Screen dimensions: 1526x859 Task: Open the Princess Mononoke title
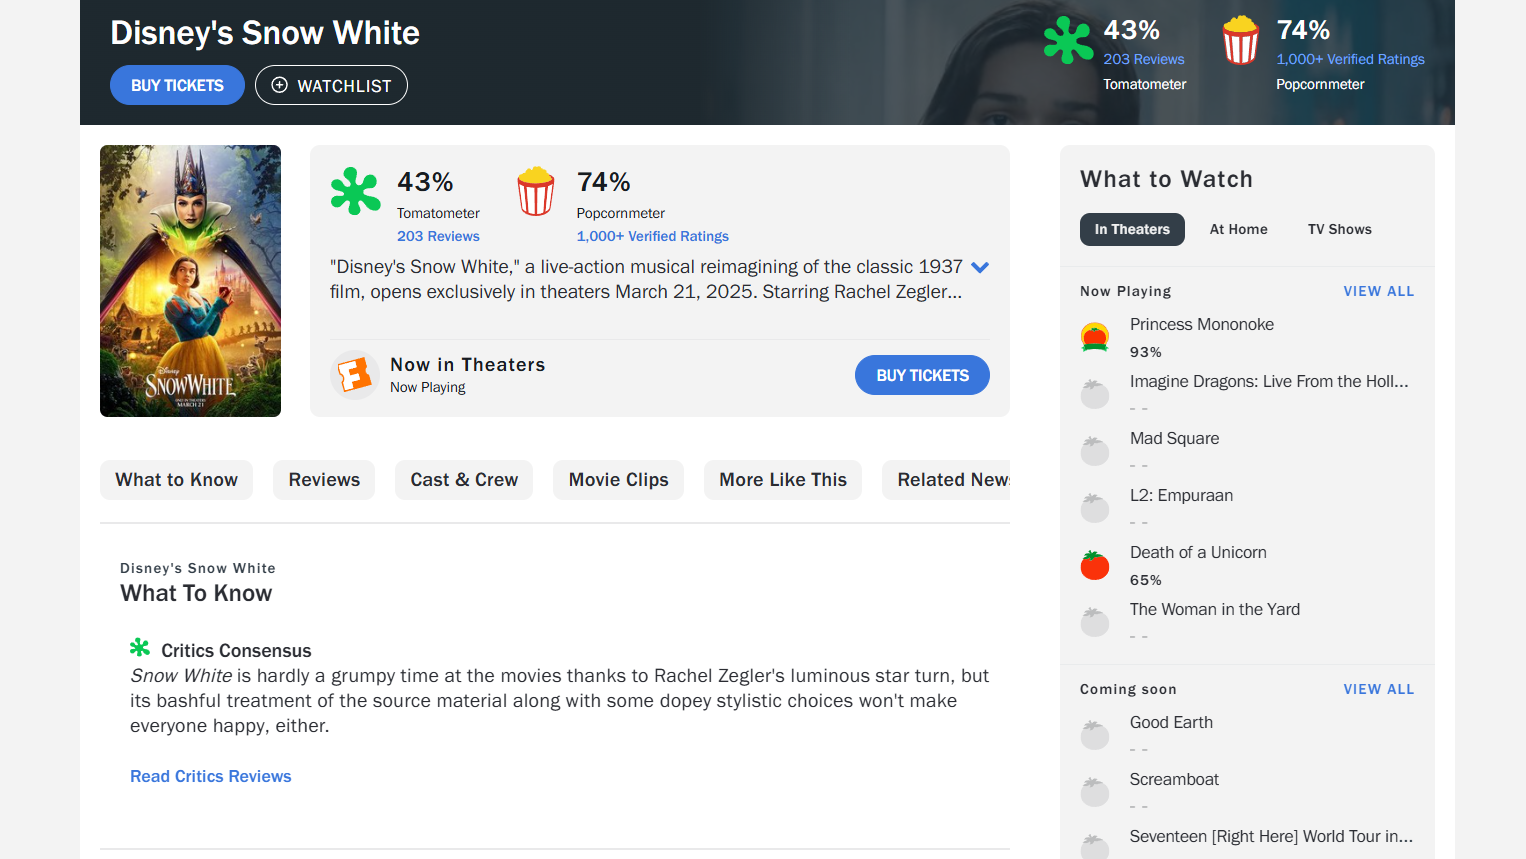[x=1202, y=324]
